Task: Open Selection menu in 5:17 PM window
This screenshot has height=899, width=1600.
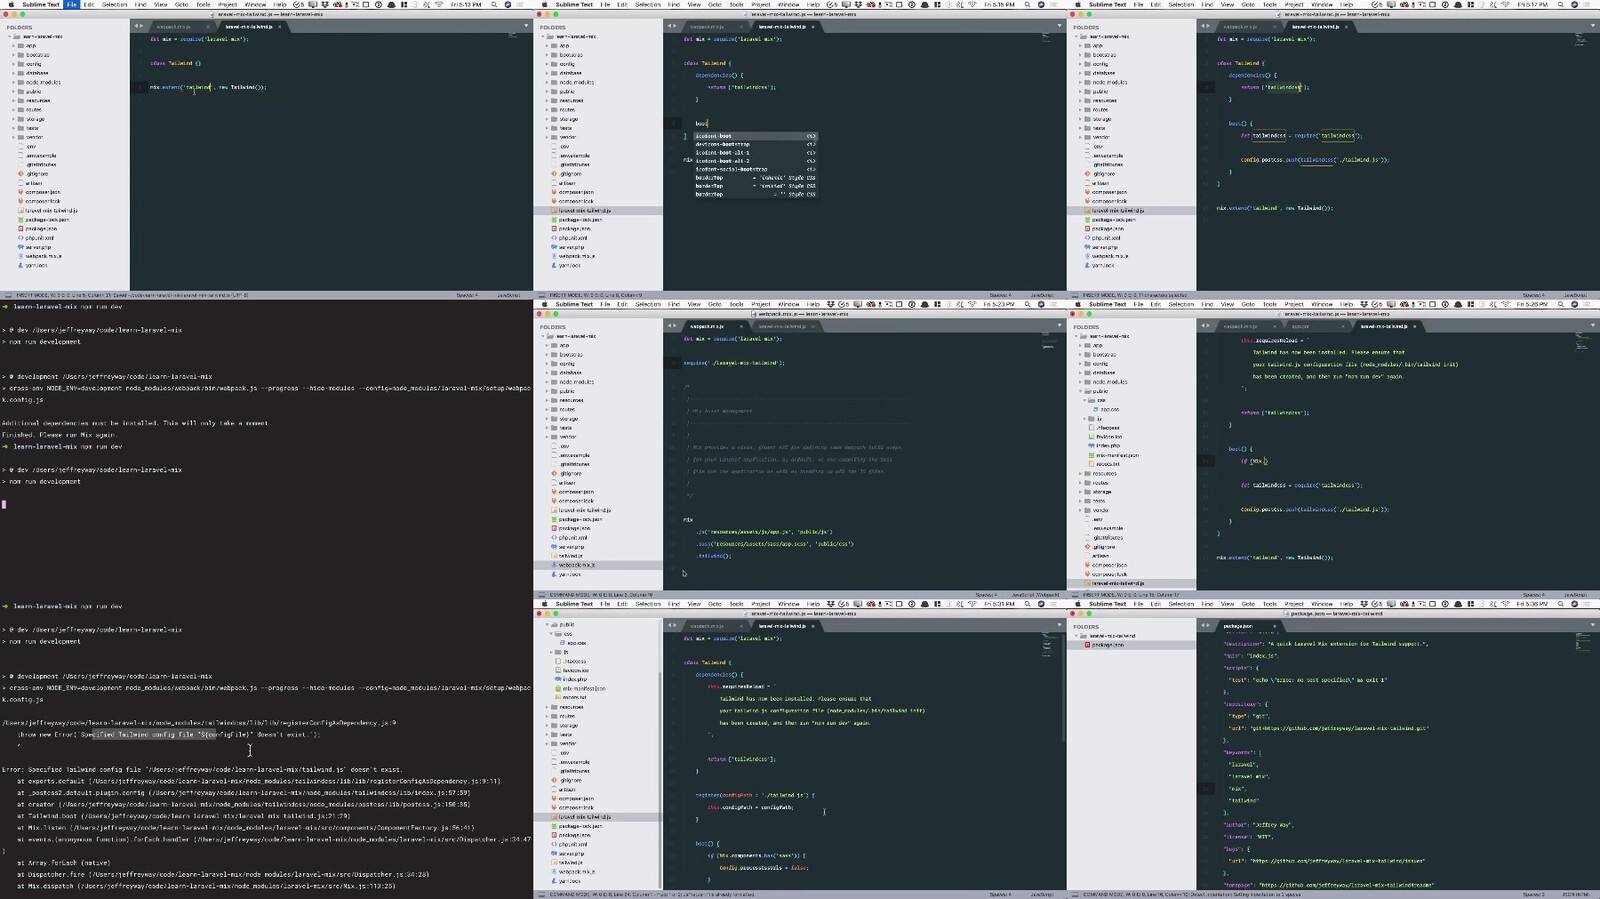Action: pyautogui.click(x=1181, y=4)
